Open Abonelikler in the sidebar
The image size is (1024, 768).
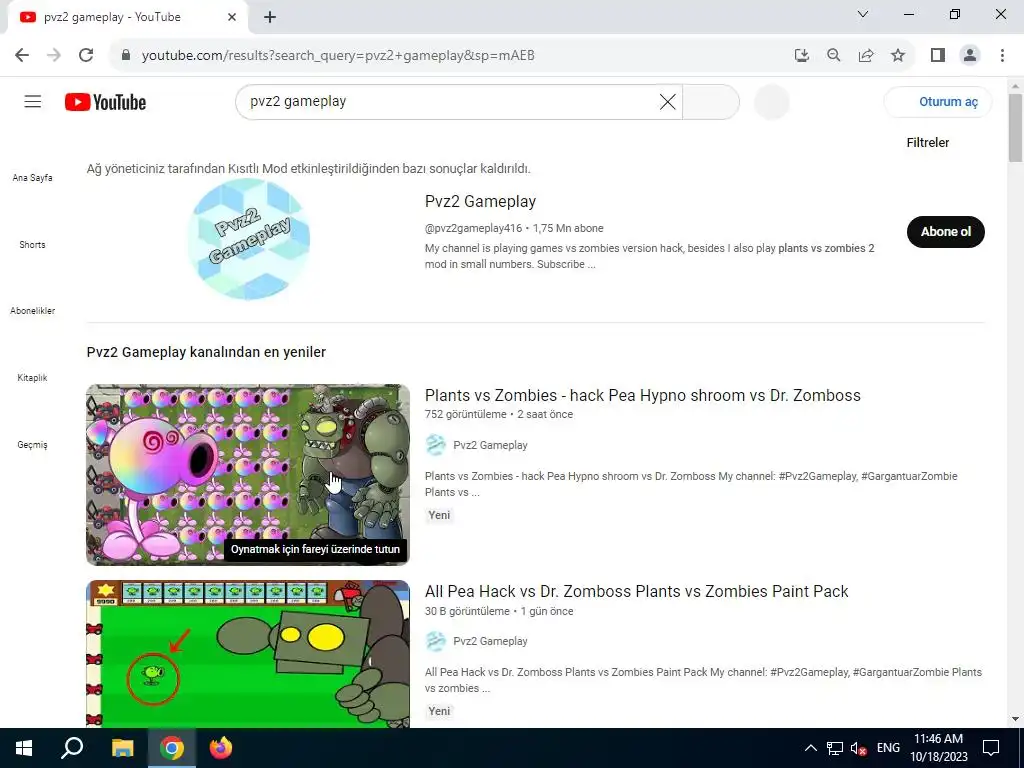pos(33,311)
